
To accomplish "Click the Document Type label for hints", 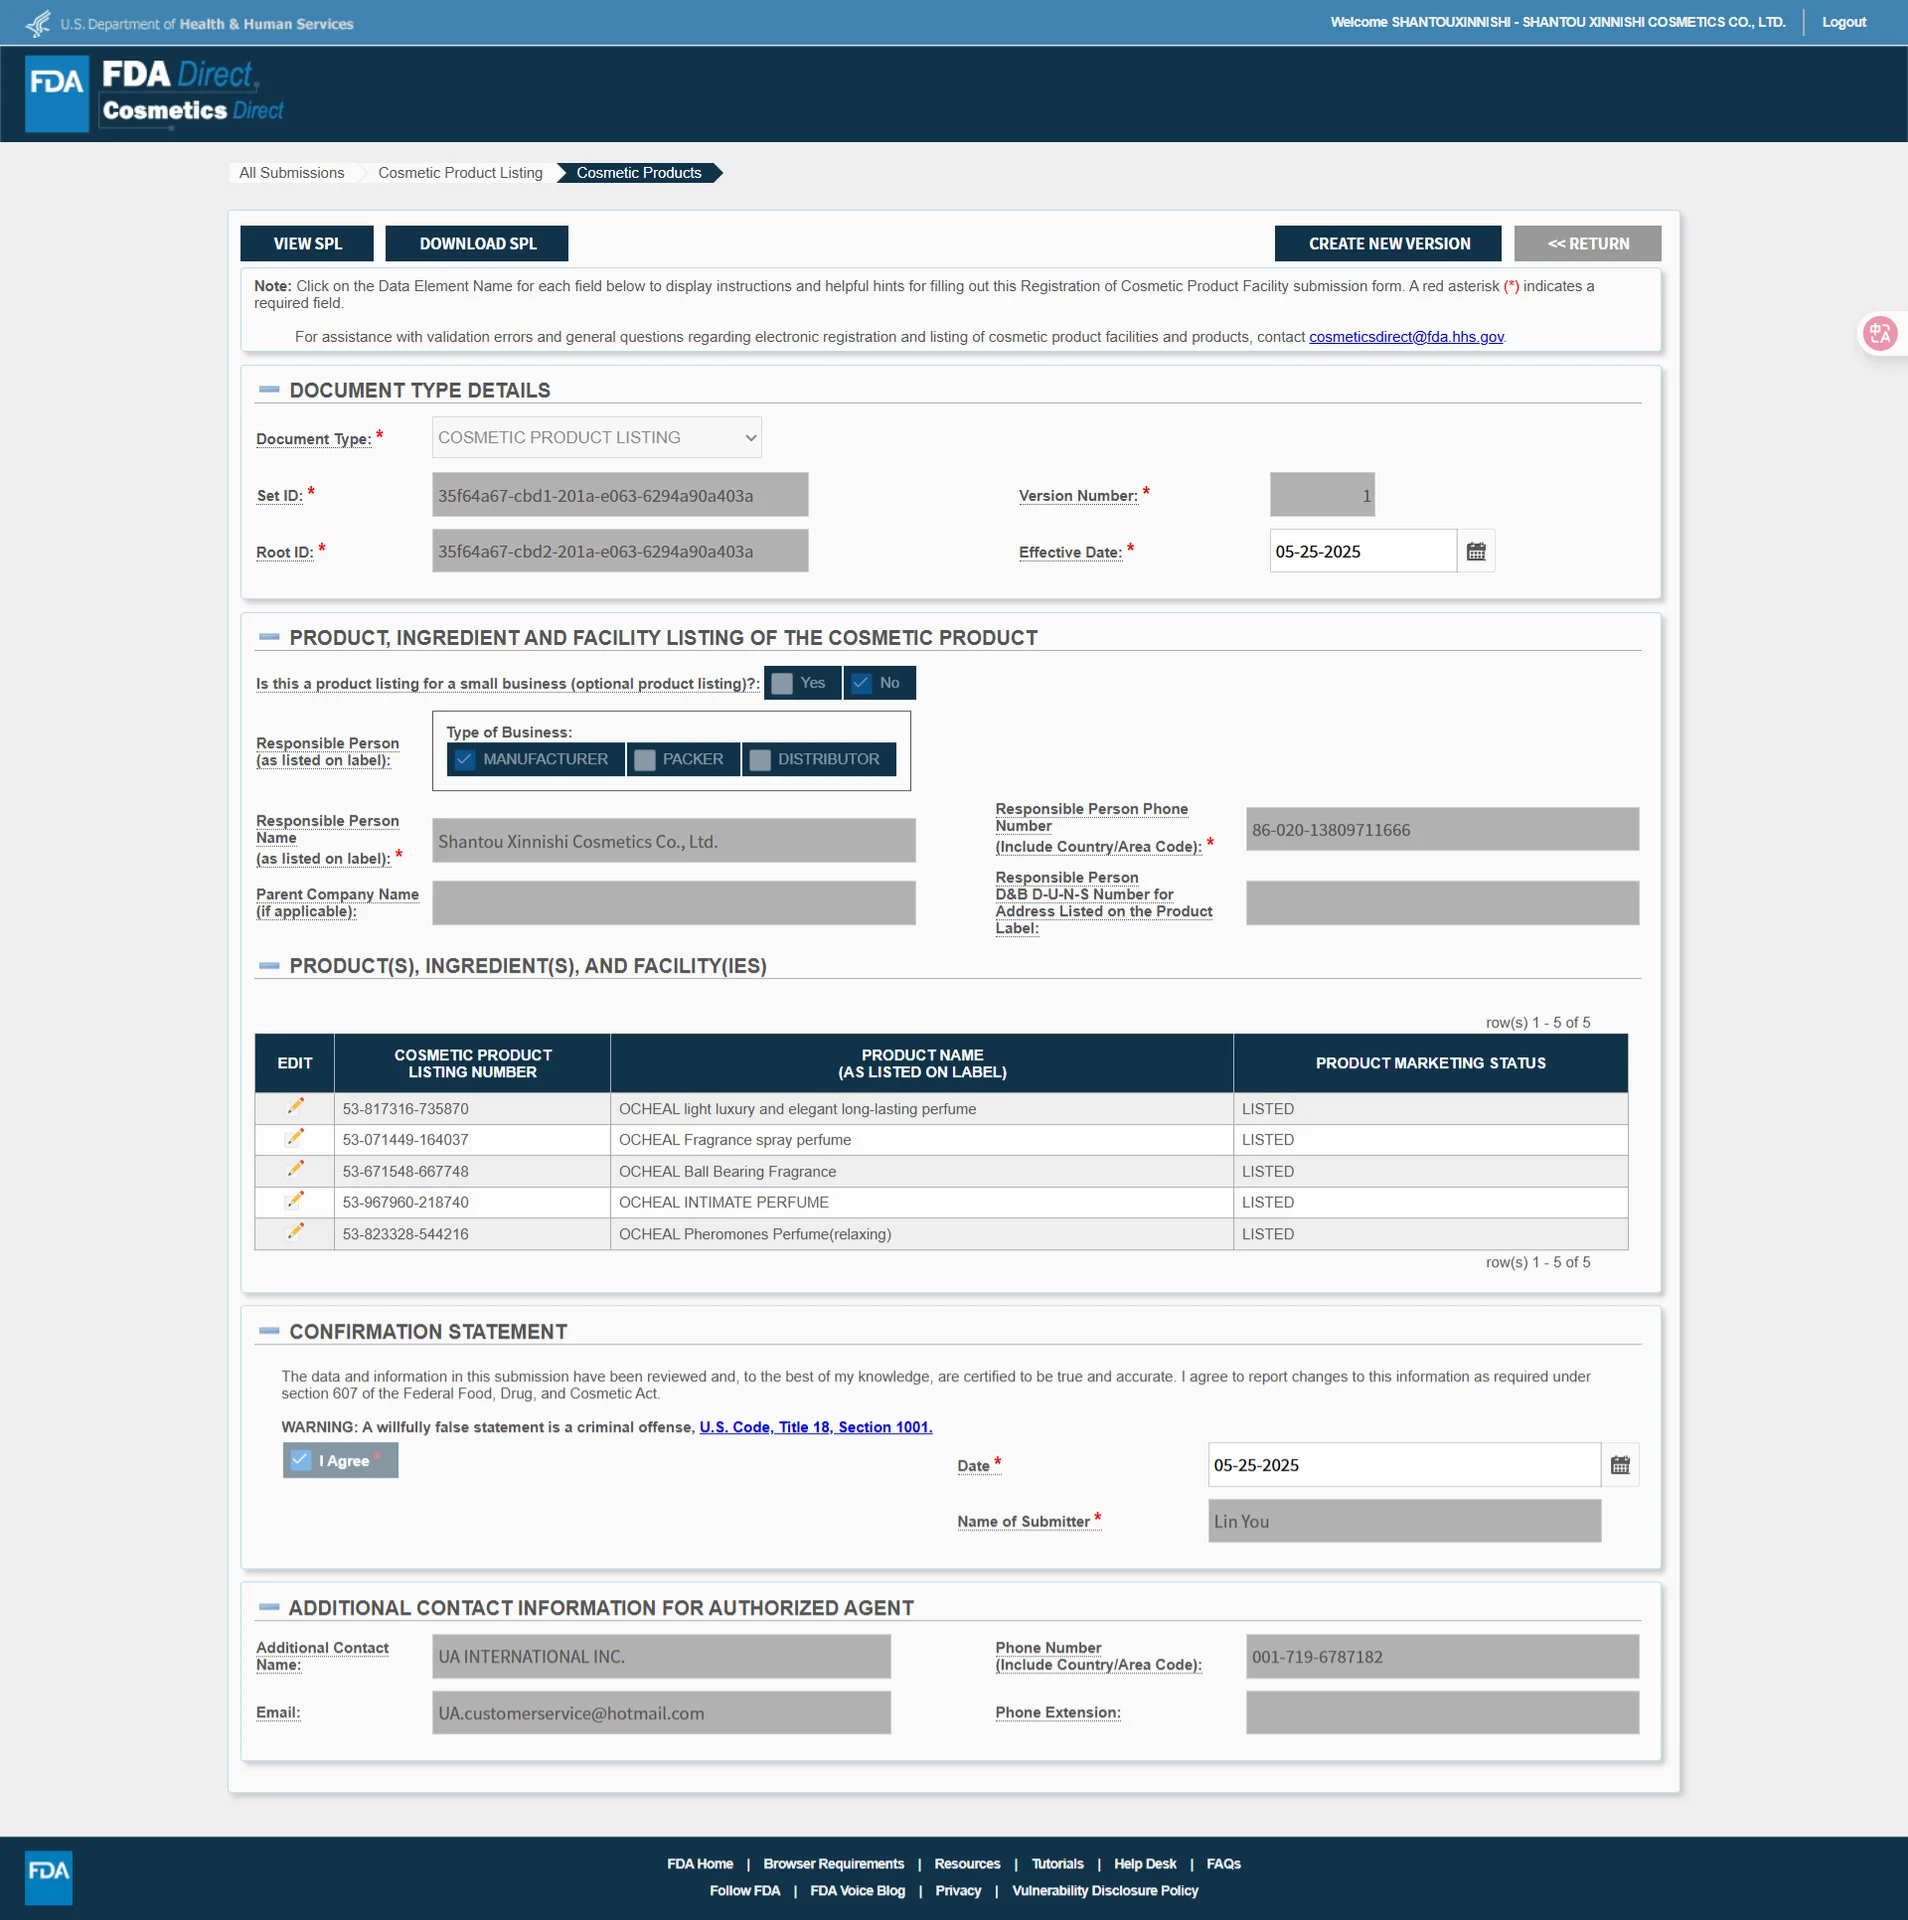I will [x=313, y=439].
